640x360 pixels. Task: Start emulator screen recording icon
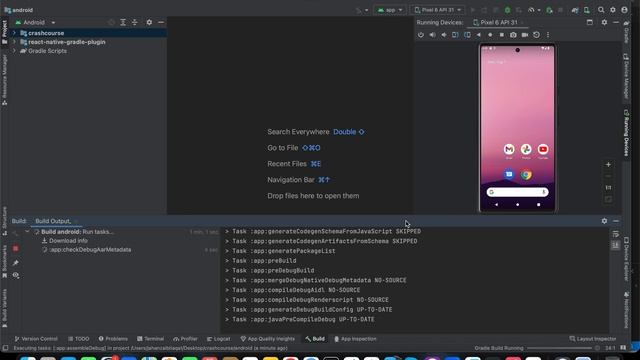pyautogui.click(x=525, y=35)
